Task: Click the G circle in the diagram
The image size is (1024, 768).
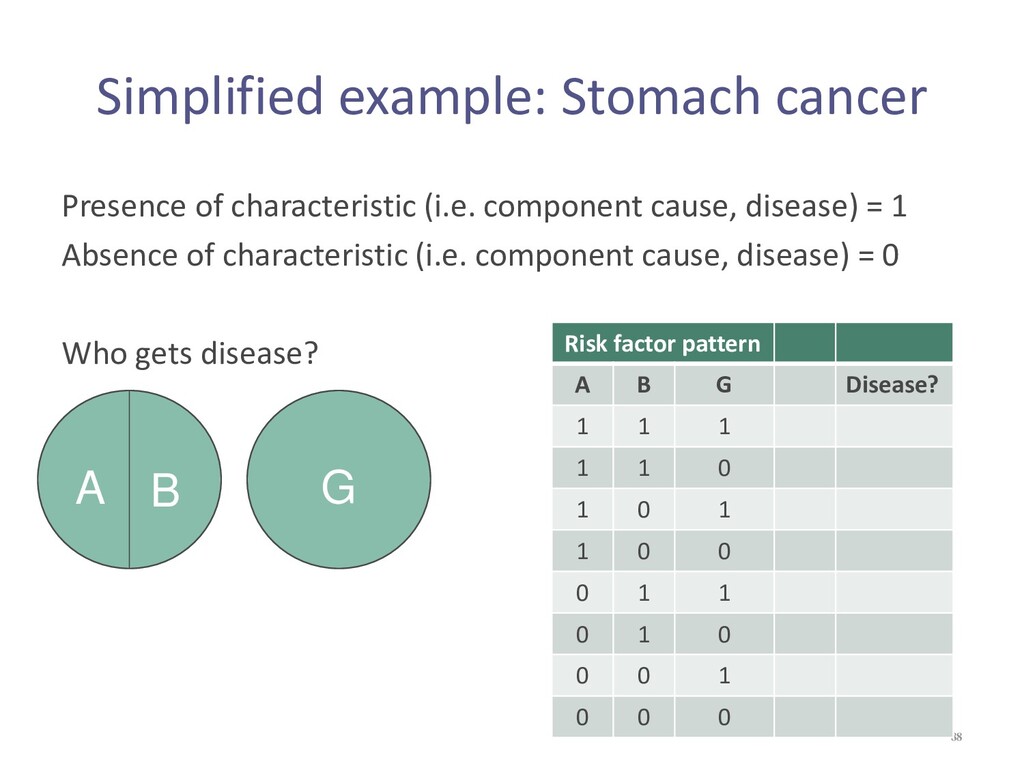Action: coord(338,479)
